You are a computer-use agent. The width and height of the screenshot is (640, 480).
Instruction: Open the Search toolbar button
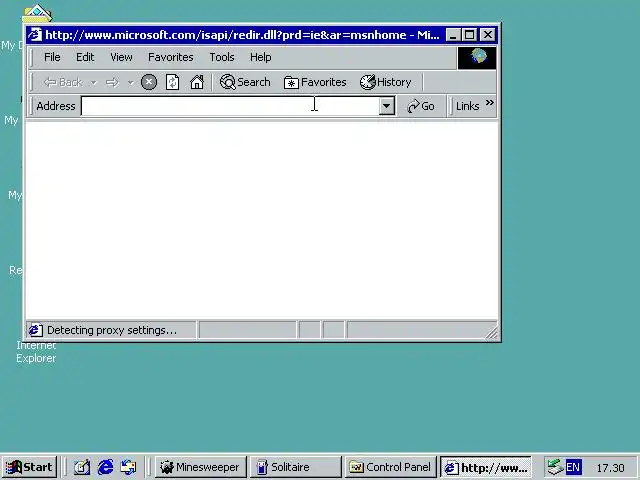coord(245,82)
